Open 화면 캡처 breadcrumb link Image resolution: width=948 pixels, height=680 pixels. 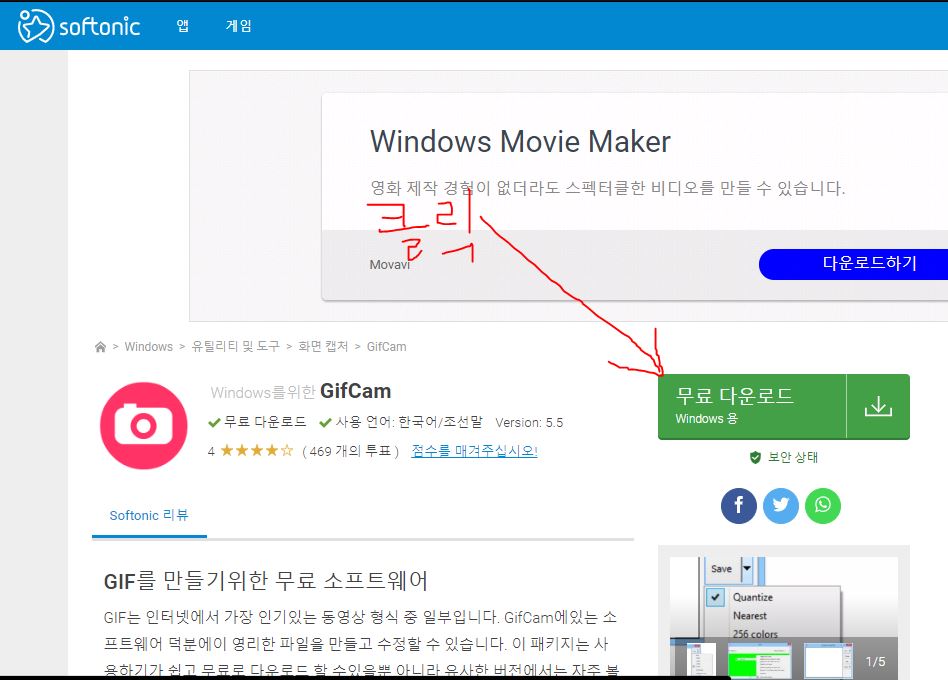click(323, 346)
